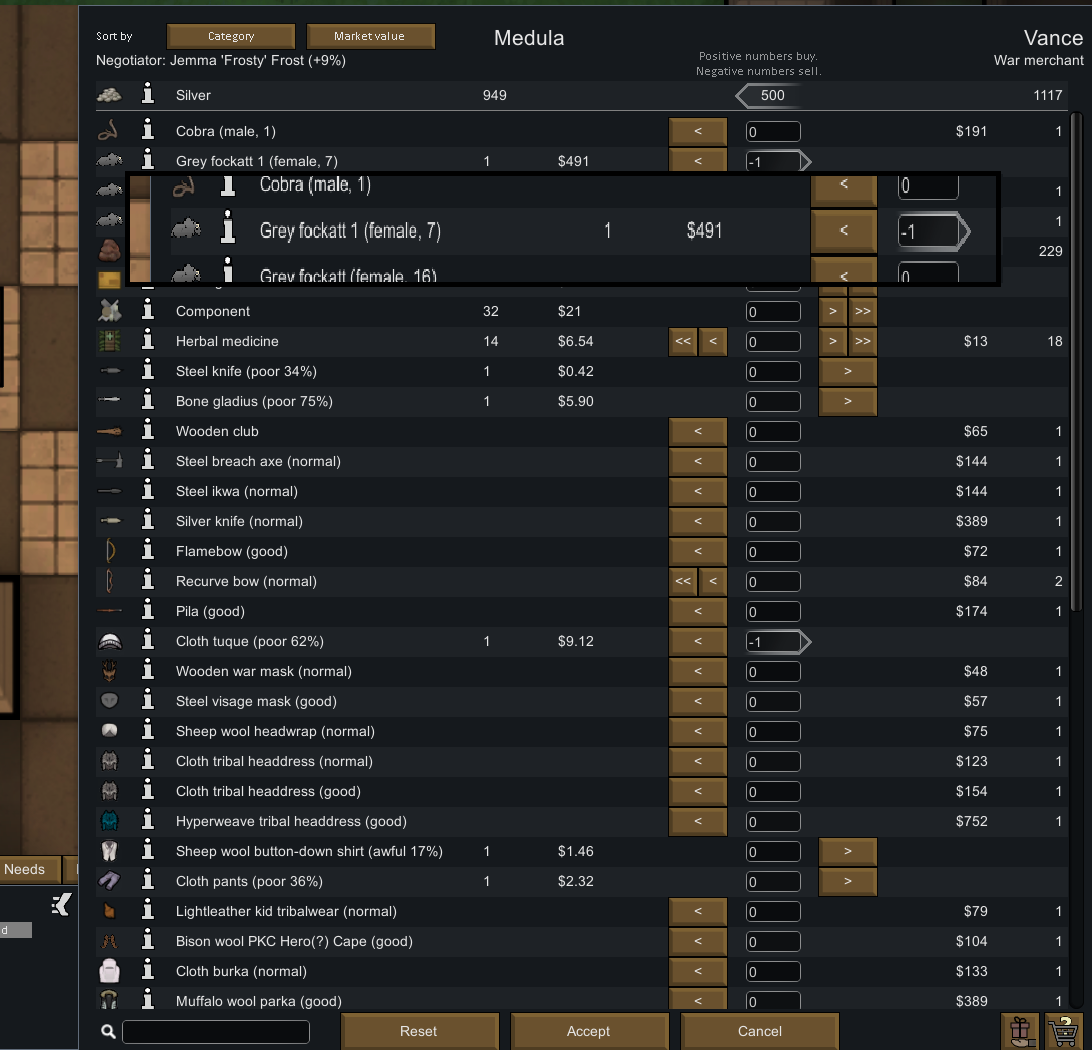
Task: Open the Category sort dropdown
Action: tap(231, 36)
